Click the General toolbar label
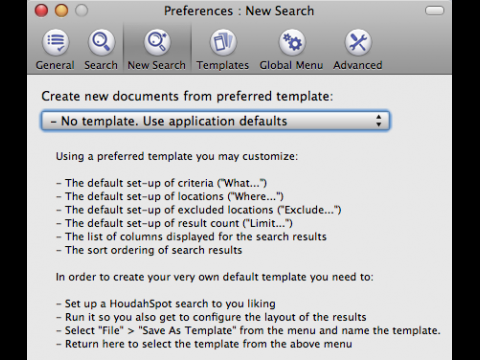Viewport: 480px width, 360px height. pos(55,65)
